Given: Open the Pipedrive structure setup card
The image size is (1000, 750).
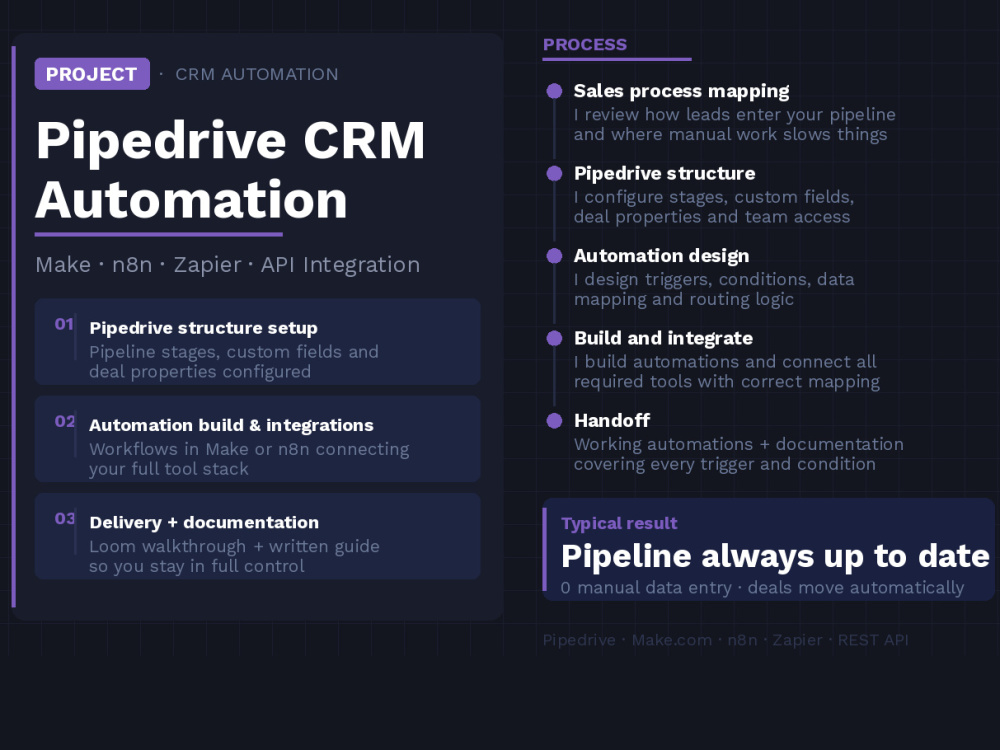Looking at the screenshot, I should (258, 342).
